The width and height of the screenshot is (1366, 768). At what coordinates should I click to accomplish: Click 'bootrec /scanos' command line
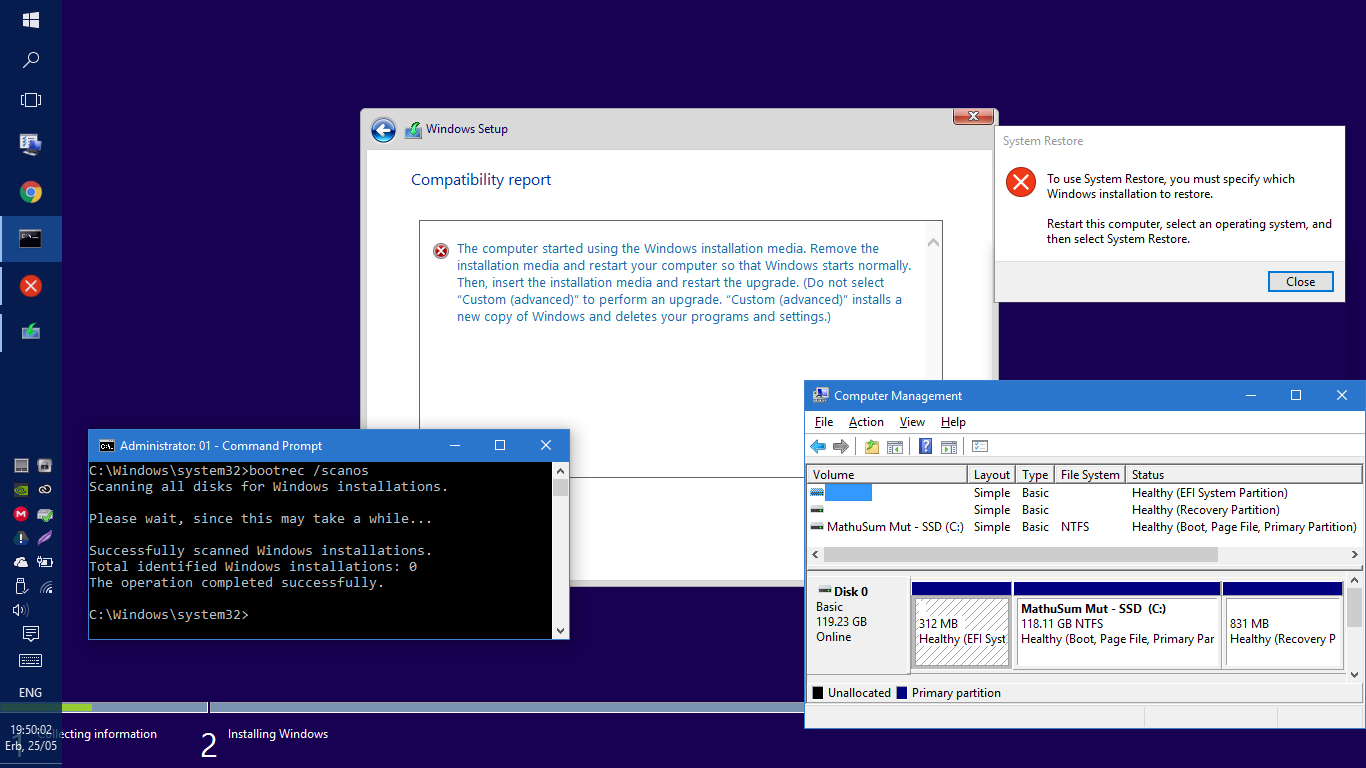click(229, 471)
